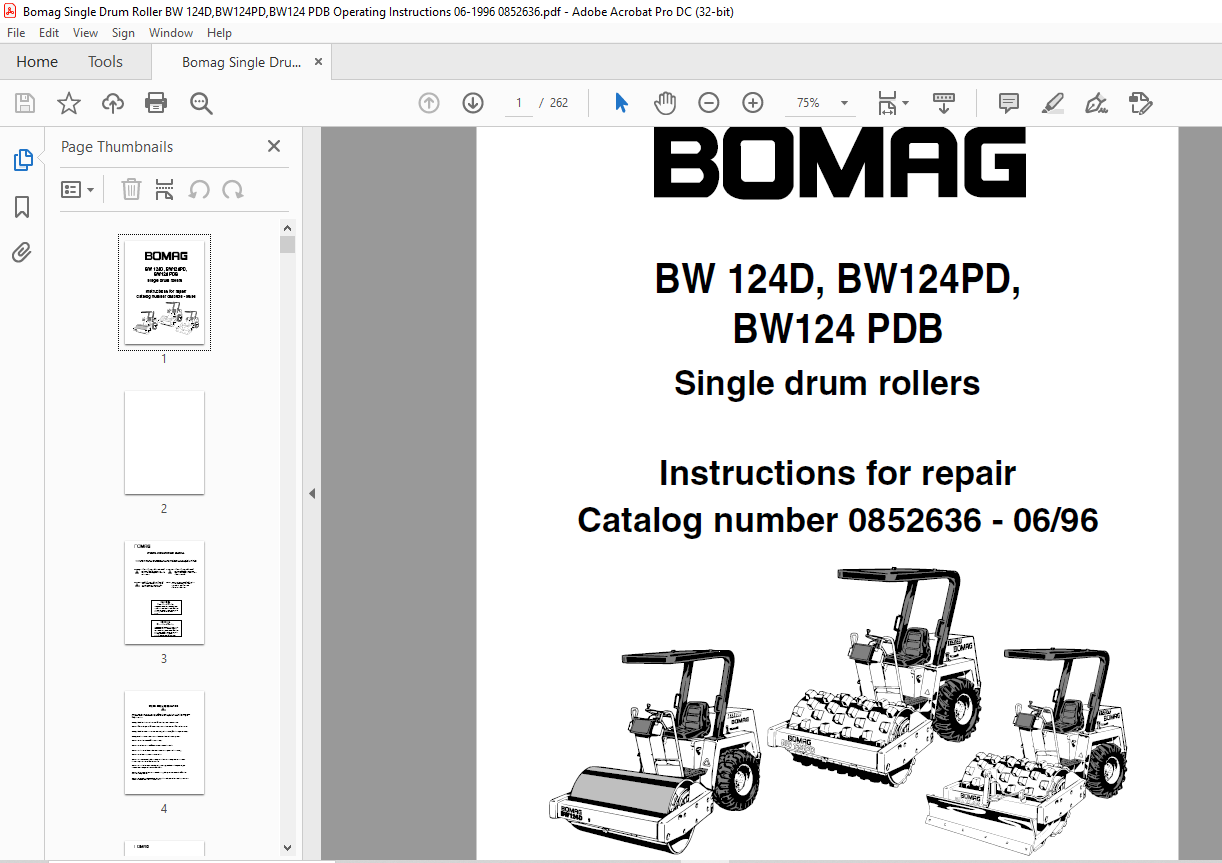Click the upload to cloud icon
Screen dimensions: 1222x863
tap(113, 103)
